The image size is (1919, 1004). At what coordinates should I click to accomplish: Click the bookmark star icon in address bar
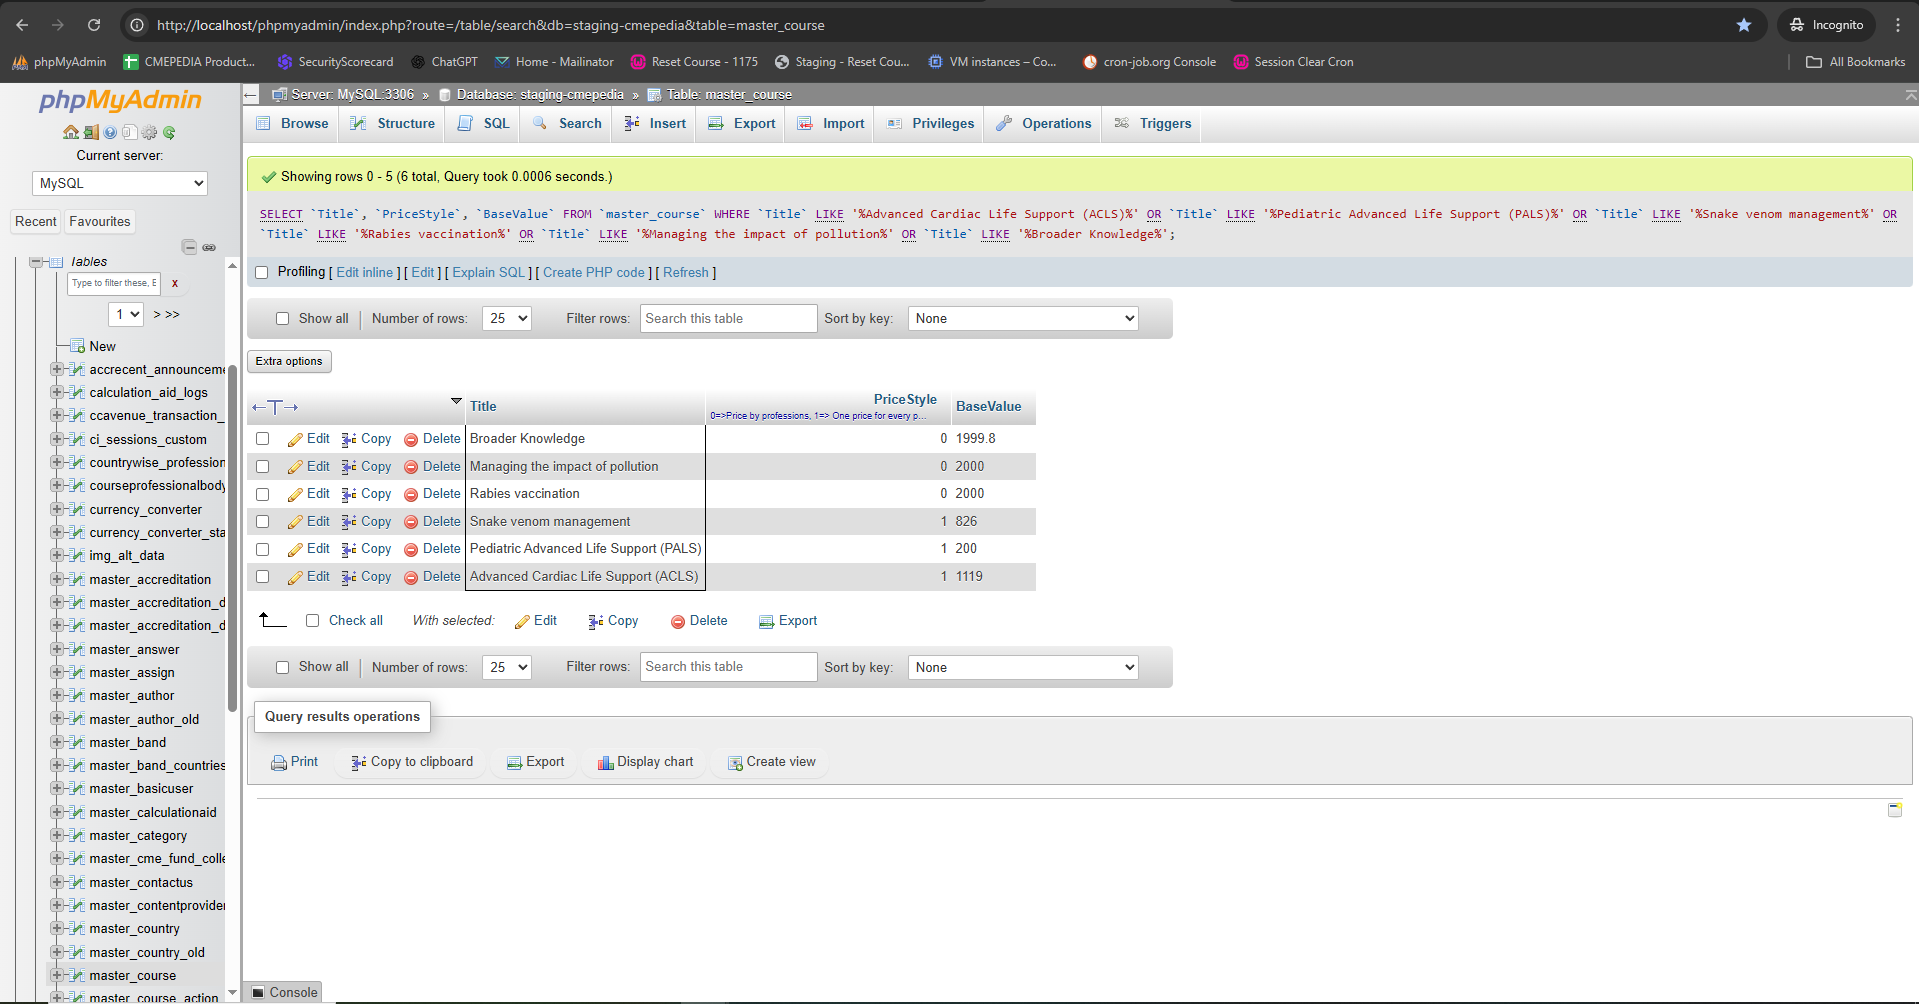point(1744,25)
